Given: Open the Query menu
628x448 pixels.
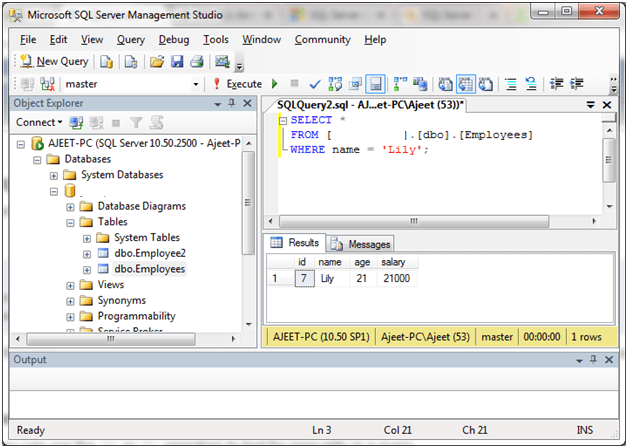Looking at the screenshot, I should [130, 40].
